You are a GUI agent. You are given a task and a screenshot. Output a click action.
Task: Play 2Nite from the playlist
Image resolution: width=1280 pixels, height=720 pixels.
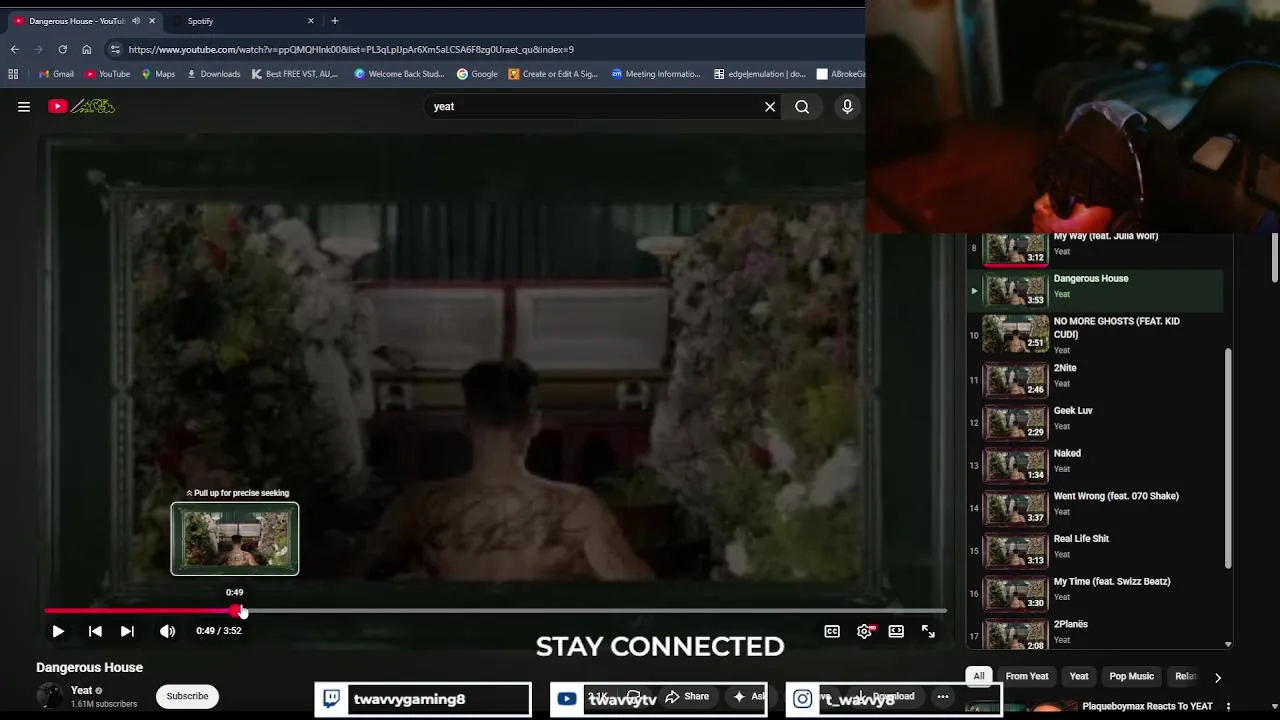point(1095,378)
